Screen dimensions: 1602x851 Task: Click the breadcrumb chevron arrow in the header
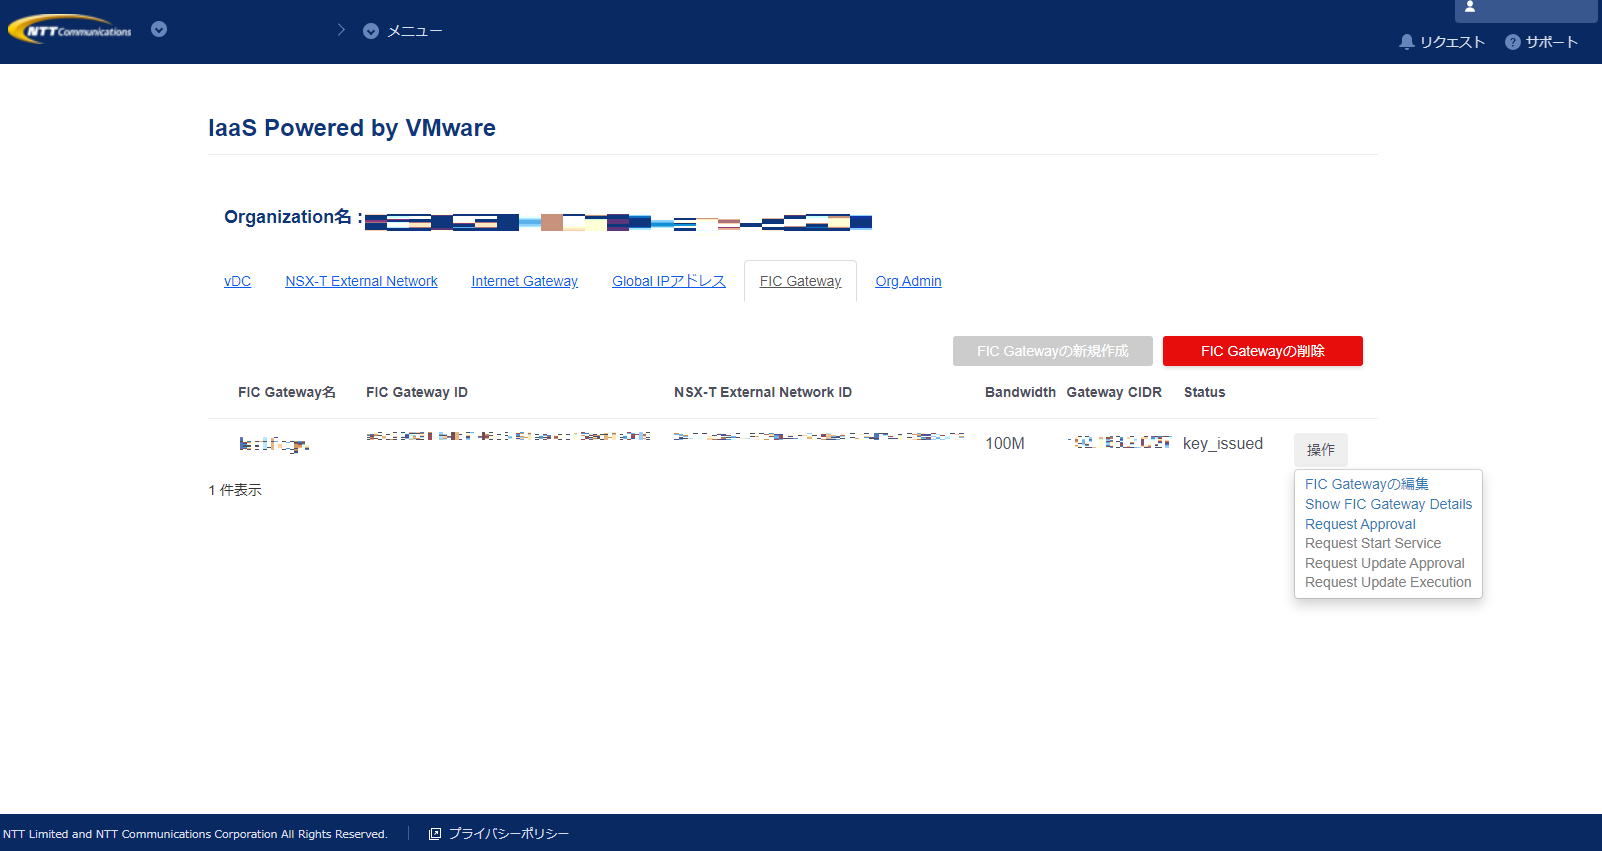pos(341,30)
